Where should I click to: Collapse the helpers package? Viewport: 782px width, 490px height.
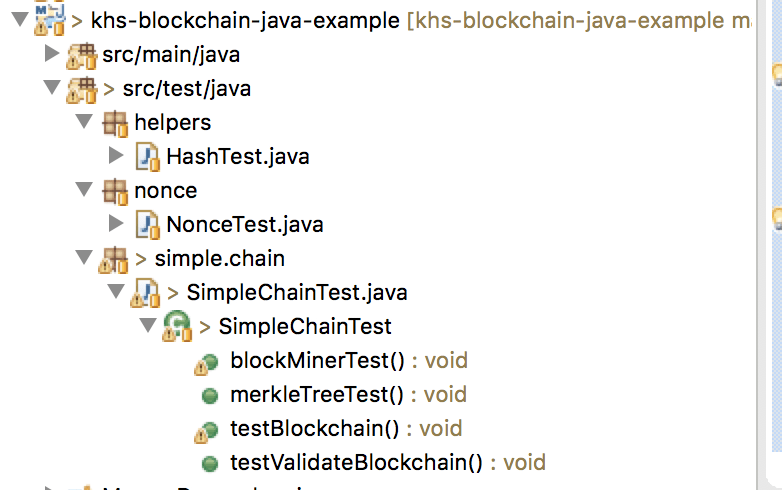click(84, 121)
